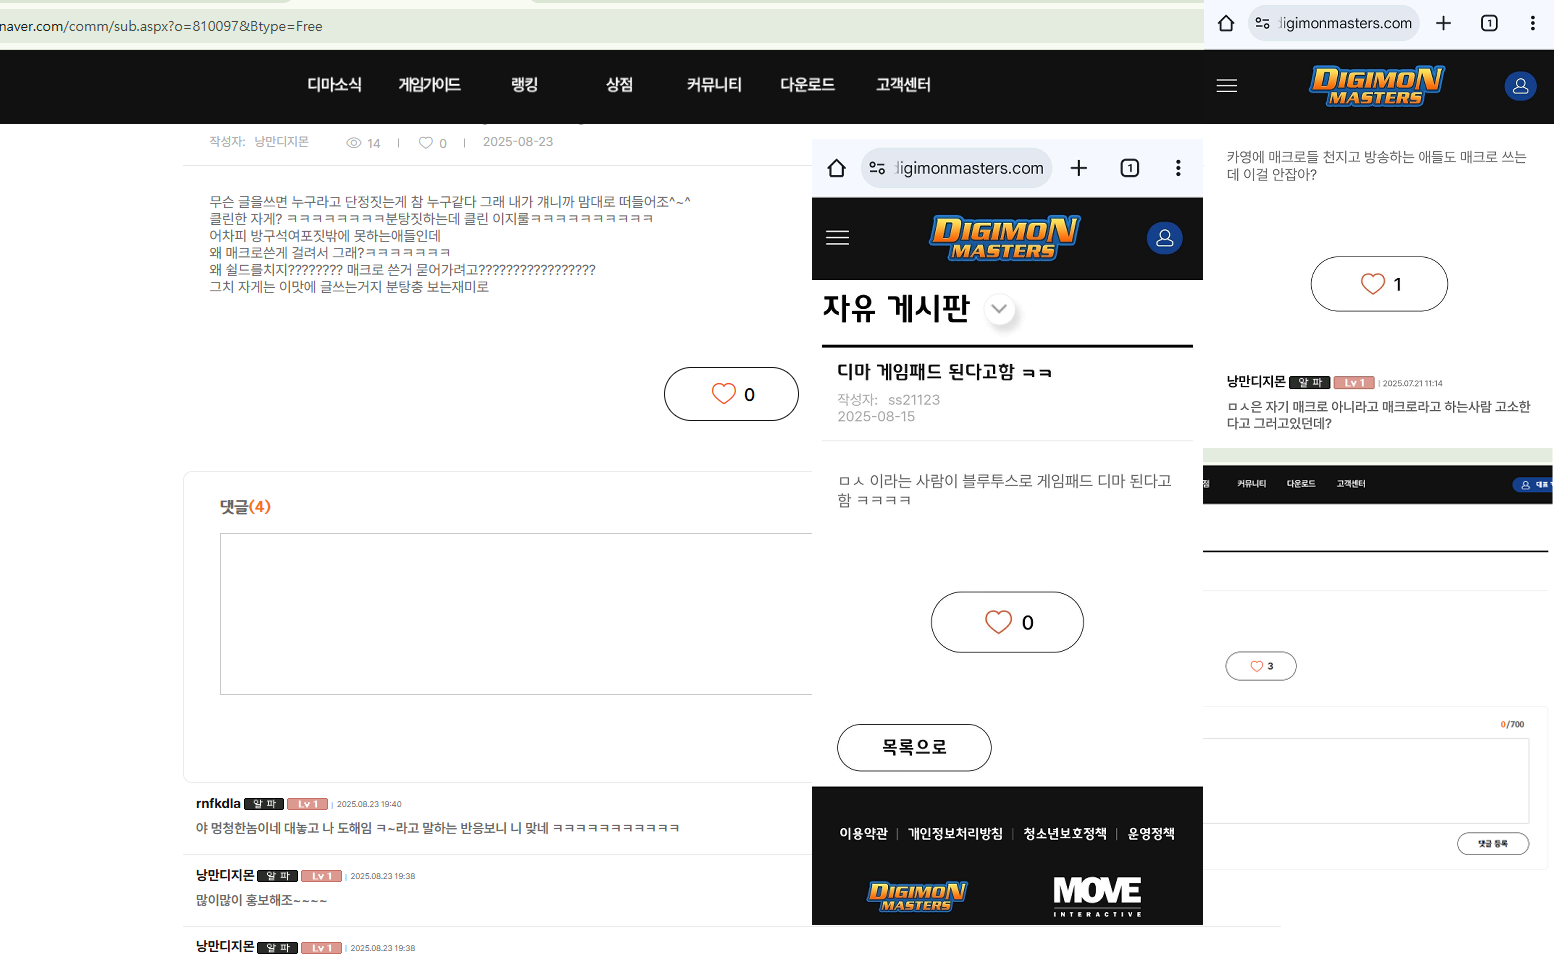1554x964 pixels.
Task: Click the home icon in the topmost browser bar
Action: (1226, 23)
